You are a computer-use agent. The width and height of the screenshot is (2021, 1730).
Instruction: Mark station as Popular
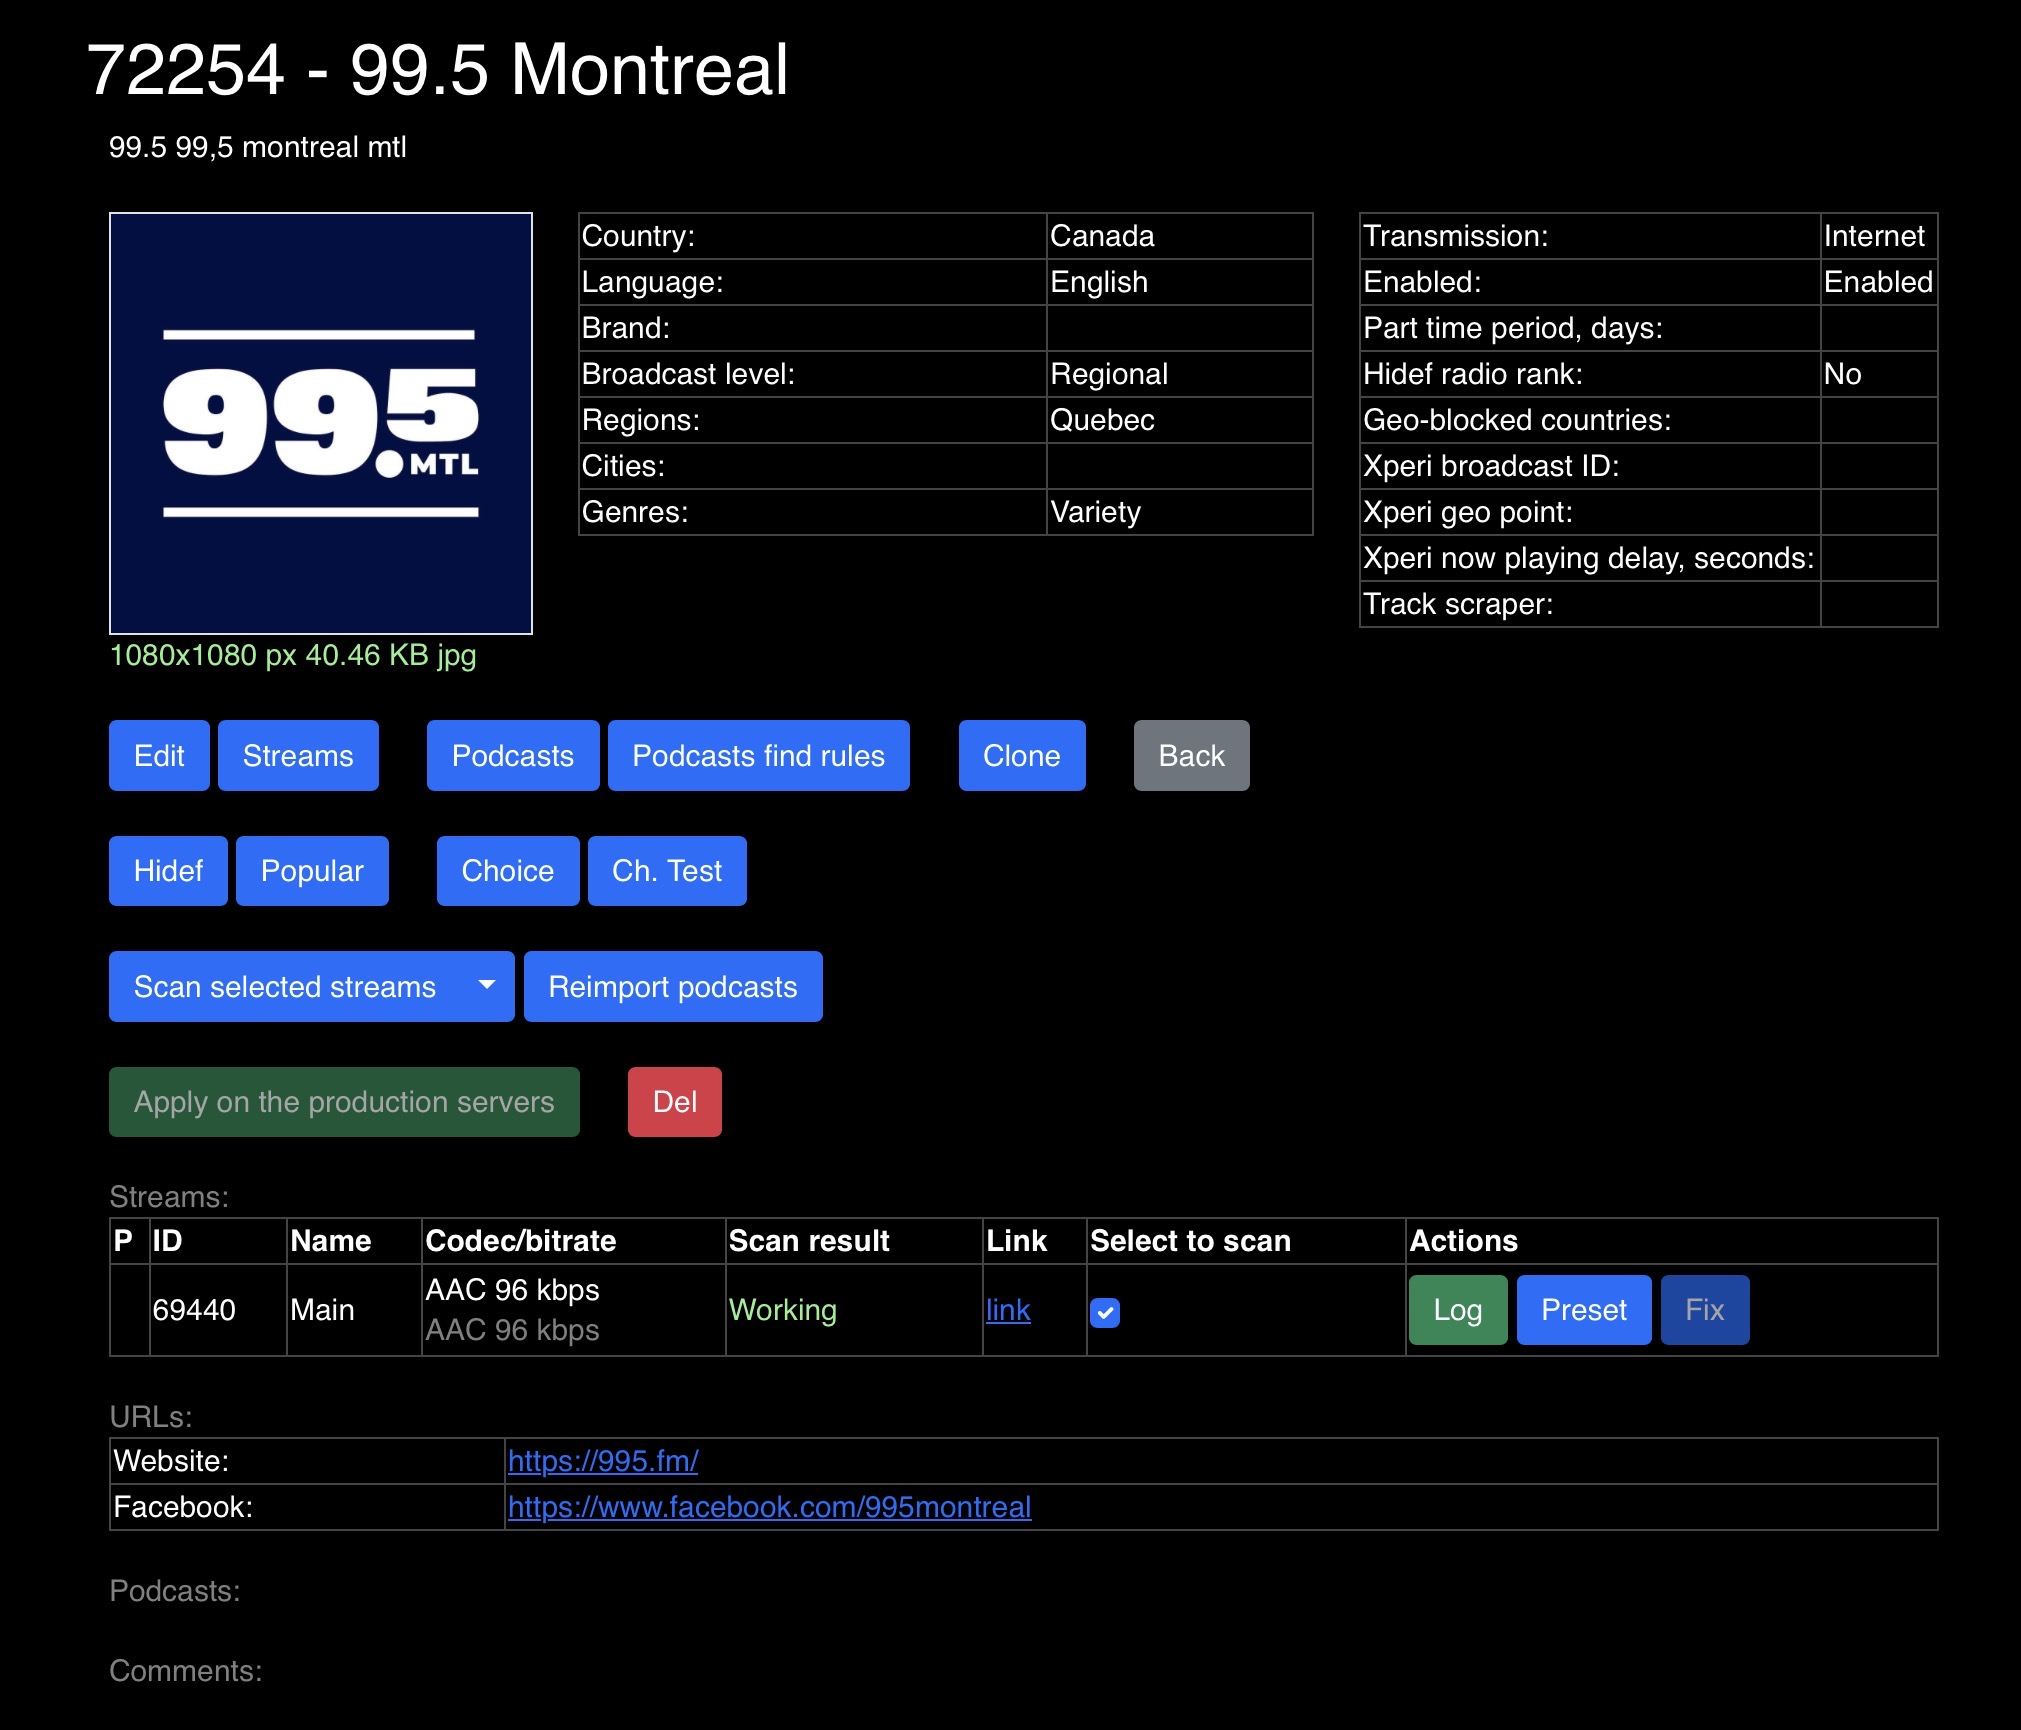tap(312, 871)
